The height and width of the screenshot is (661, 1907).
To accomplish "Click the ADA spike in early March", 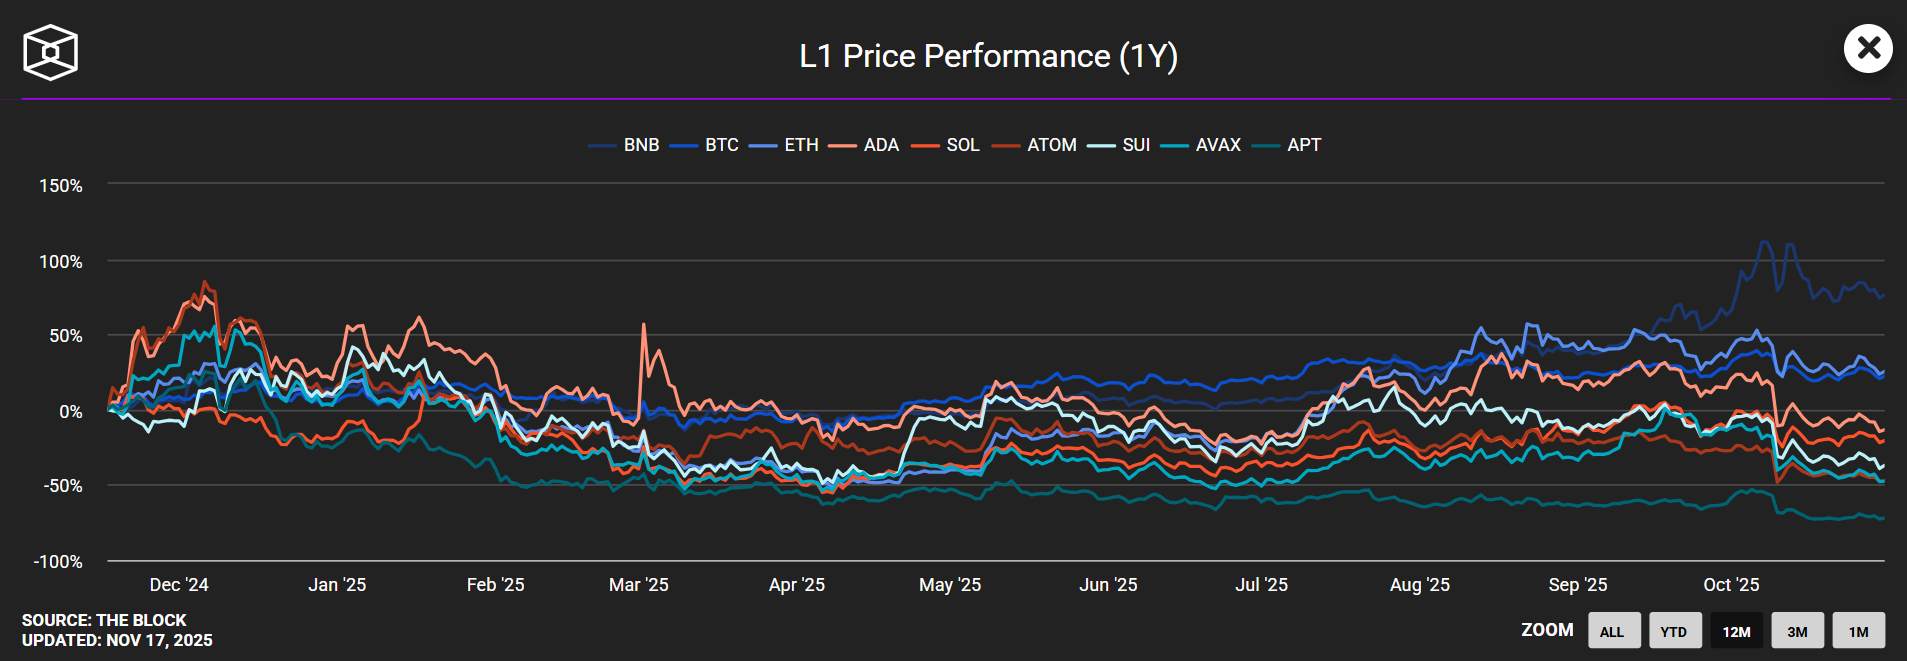I will tap(643, 325).
